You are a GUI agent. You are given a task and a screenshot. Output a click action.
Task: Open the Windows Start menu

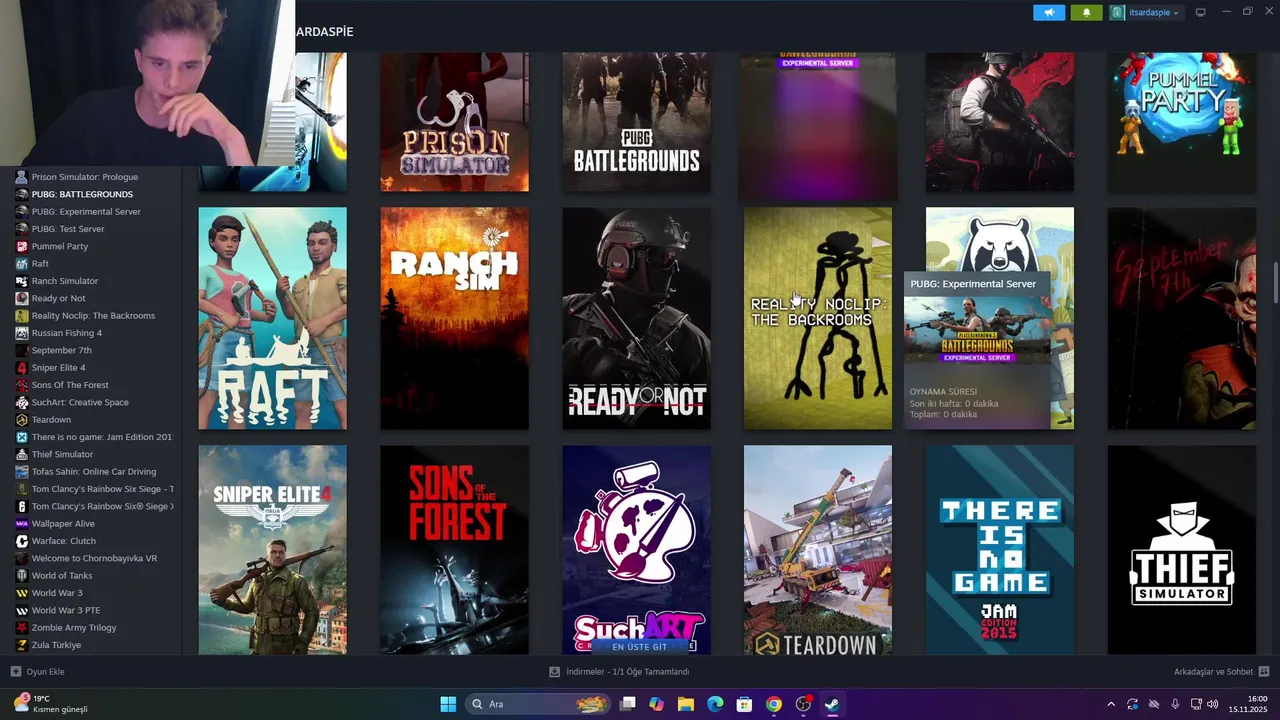[x=448, y=704]
